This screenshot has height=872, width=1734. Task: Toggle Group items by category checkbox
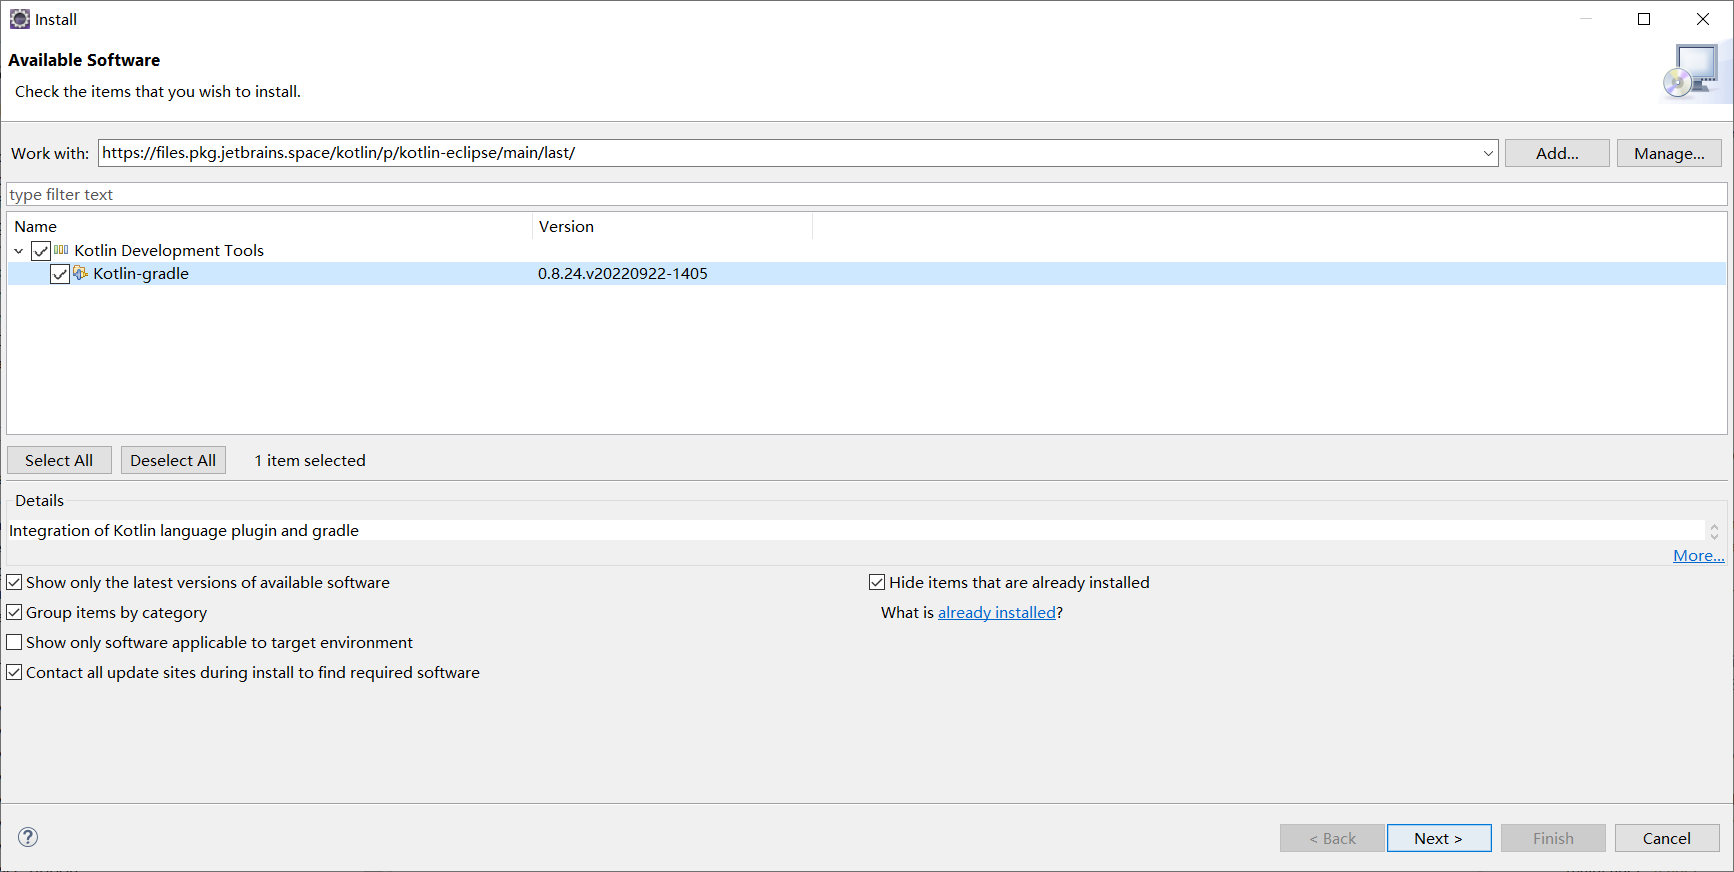pos(14,612)
